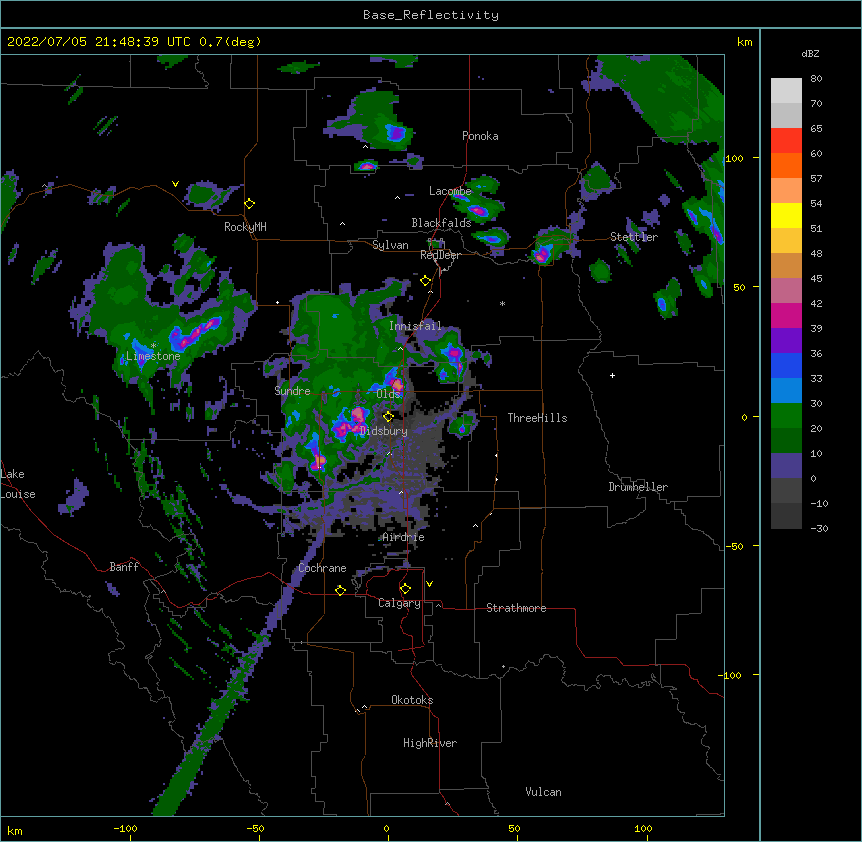Click the RedDeer city label

coord(440,255)
